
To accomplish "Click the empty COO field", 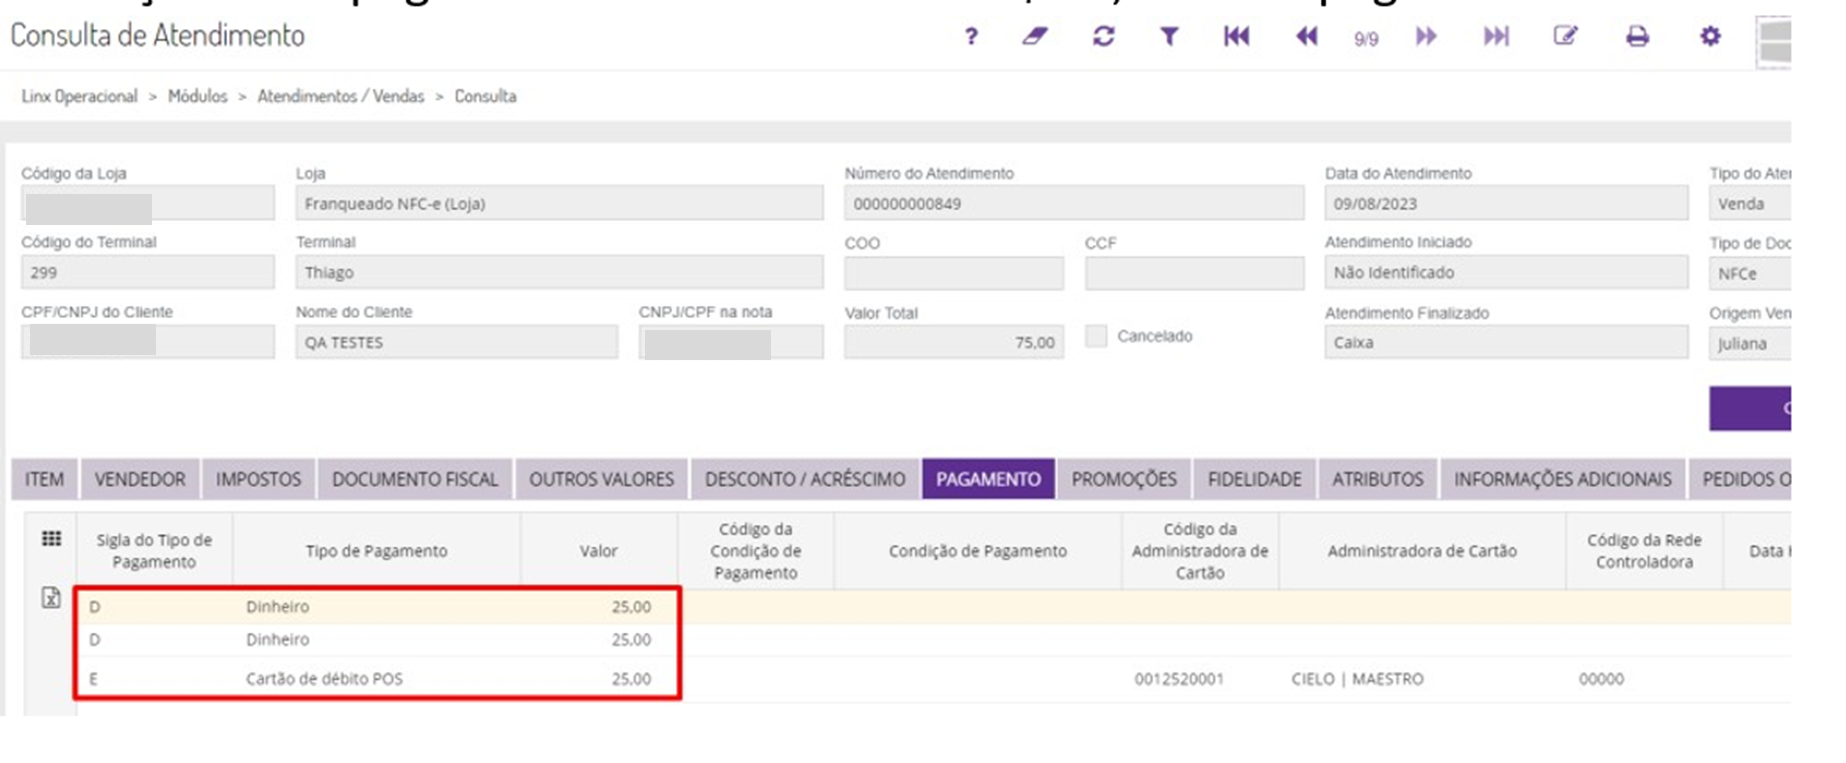I will [954, 273].
